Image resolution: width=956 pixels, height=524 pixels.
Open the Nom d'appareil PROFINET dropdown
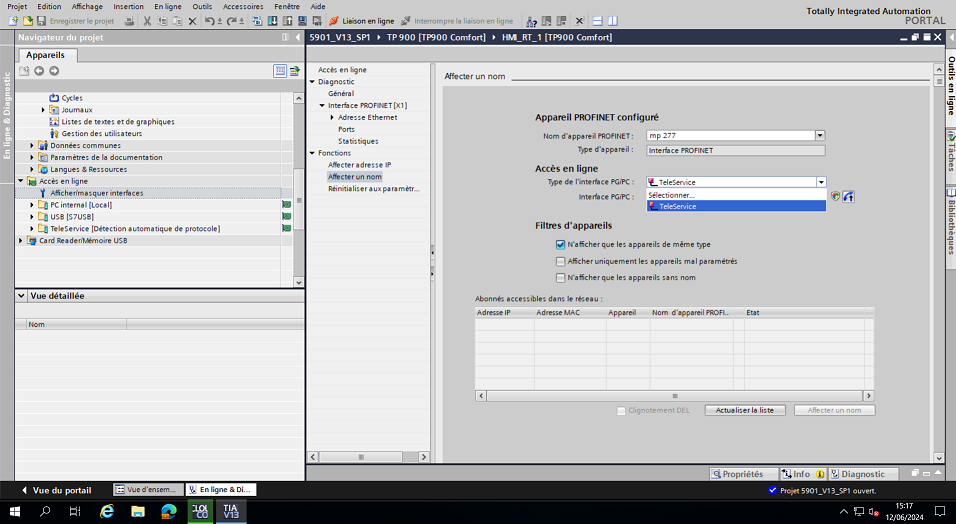coord(820,135)
